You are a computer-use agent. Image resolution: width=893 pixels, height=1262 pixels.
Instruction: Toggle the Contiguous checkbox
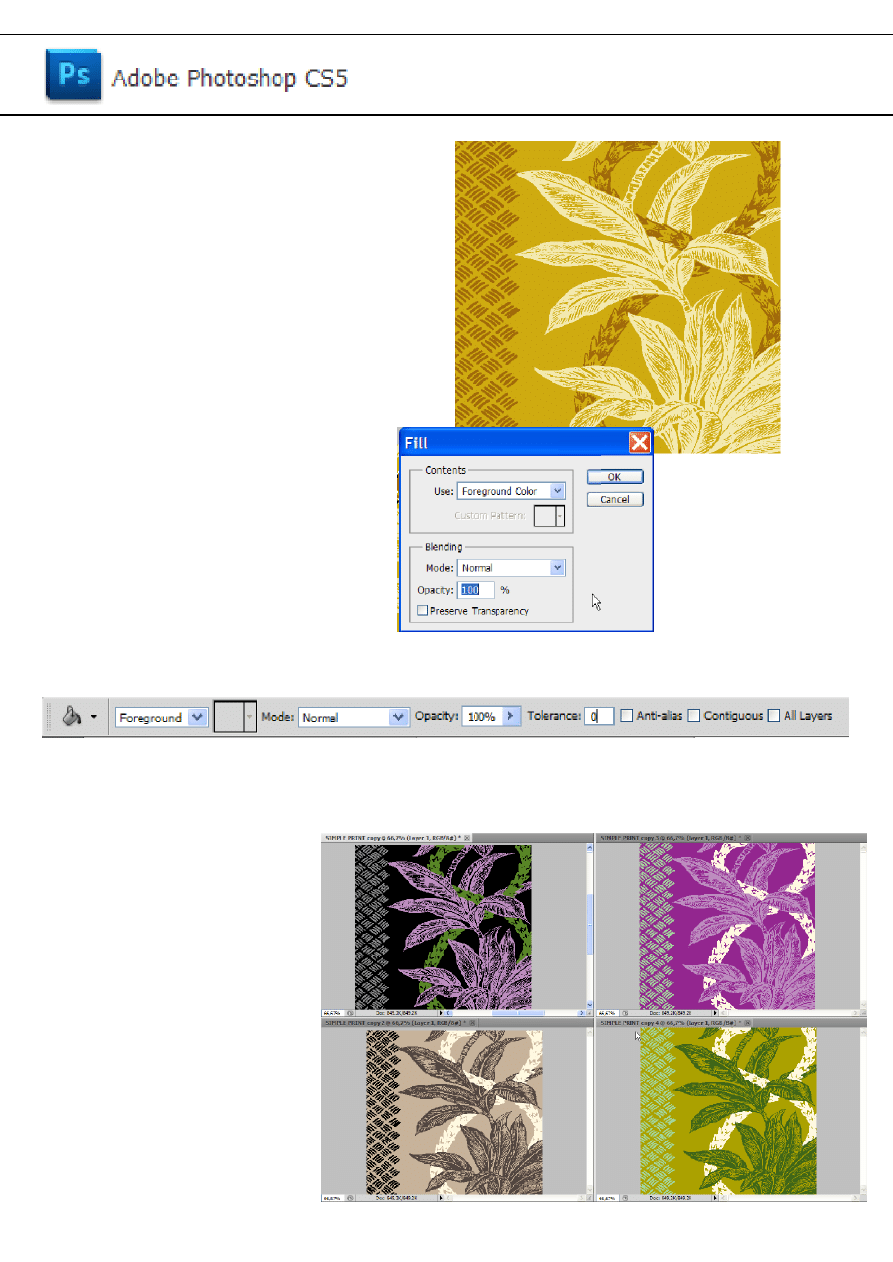click(694, 716)
